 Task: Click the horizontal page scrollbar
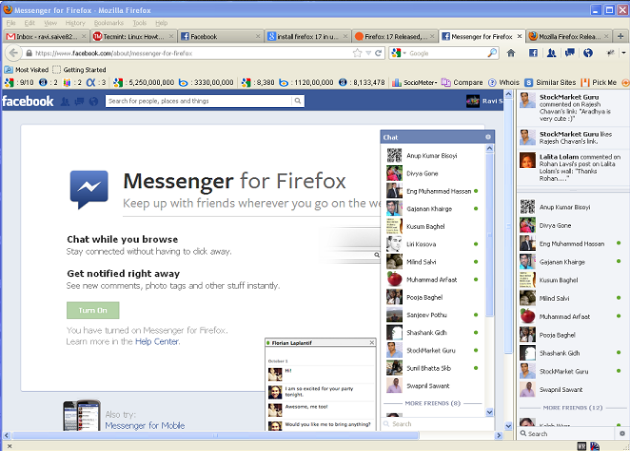pyautogui.click(x=215, y=435)
